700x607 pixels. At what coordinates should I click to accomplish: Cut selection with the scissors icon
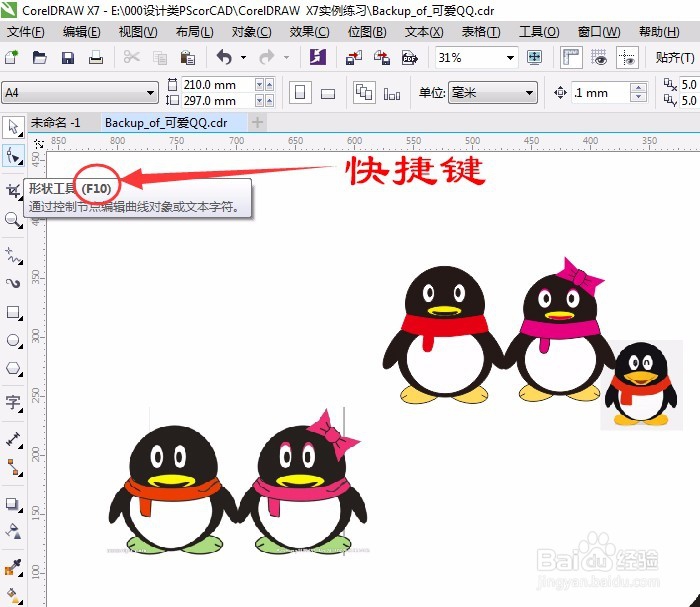(132, 57)
